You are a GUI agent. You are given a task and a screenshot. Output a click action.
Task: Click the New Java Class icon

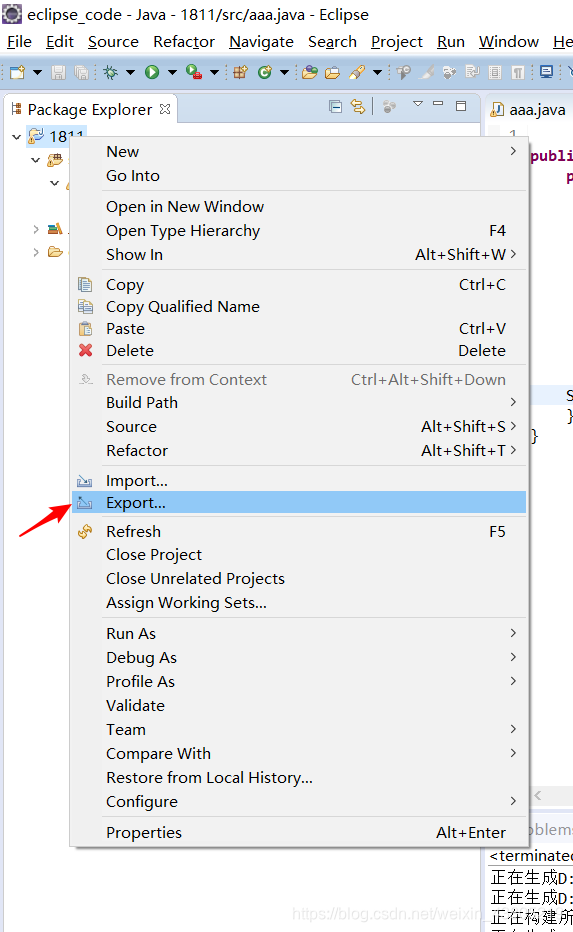click(x=265, y=73)
